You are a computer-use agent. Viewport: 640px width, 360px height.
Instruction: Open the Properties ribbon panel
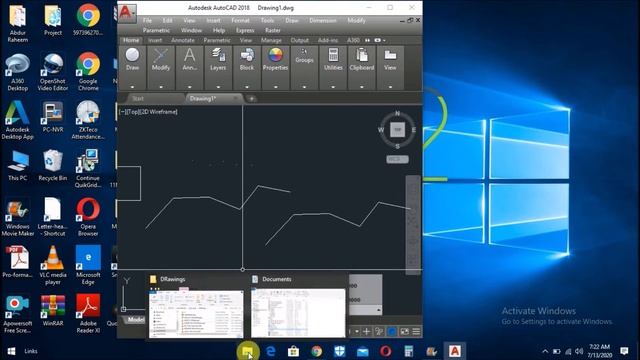pos(276,60)
